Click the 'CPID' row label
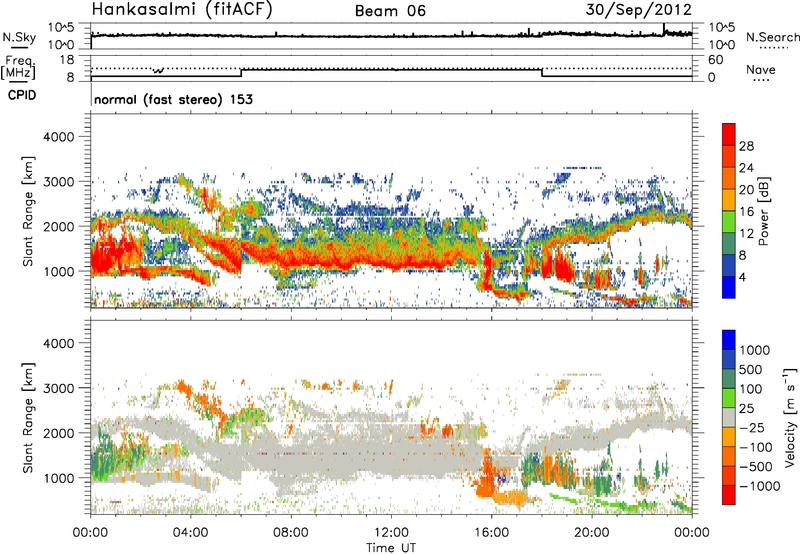Viewport: 800px width, 554px height. pyautogui.click(x=22, y=95)
